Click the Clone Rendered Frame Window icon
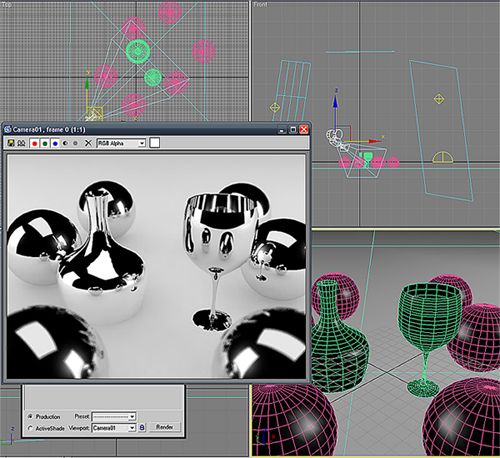The image size is (500, 458). [21, 143]
